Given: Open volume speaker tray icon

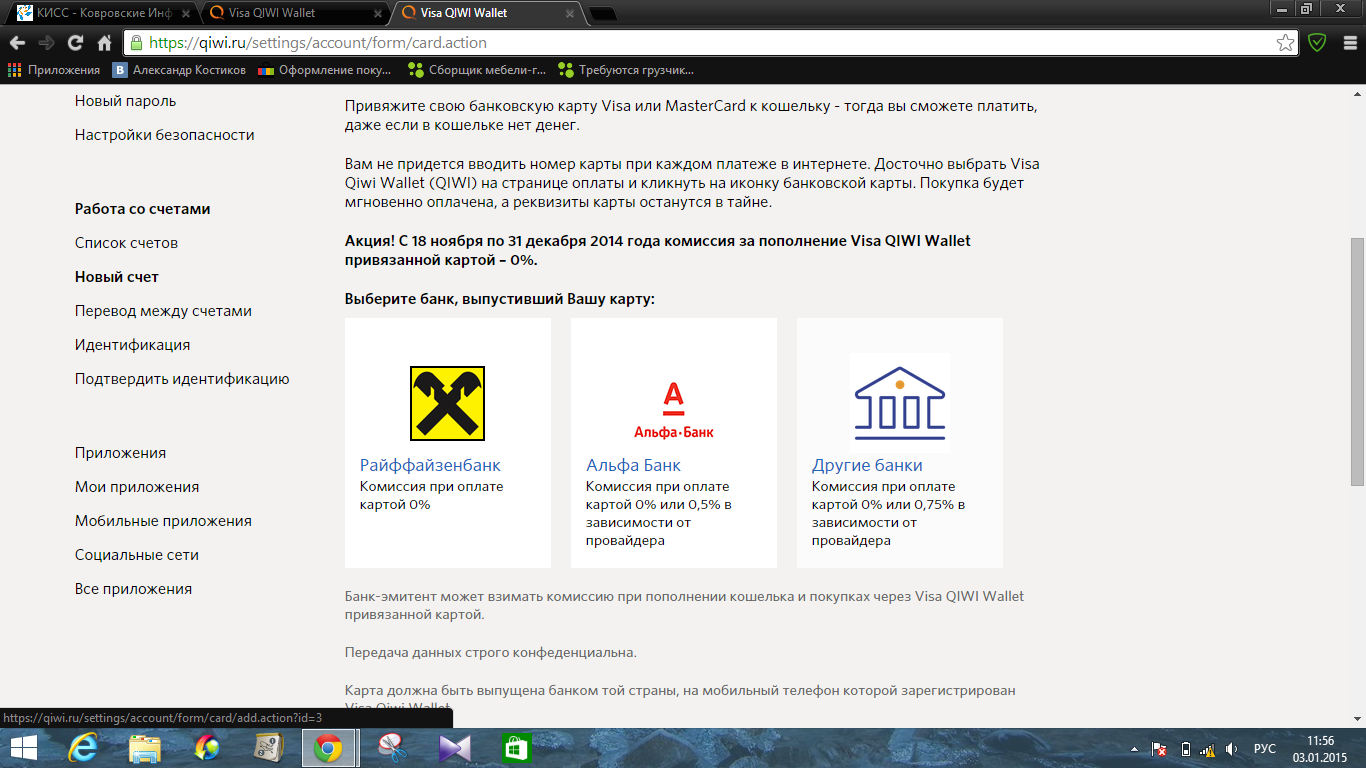Looking at the screenshot, I should tap(1232, 748).
